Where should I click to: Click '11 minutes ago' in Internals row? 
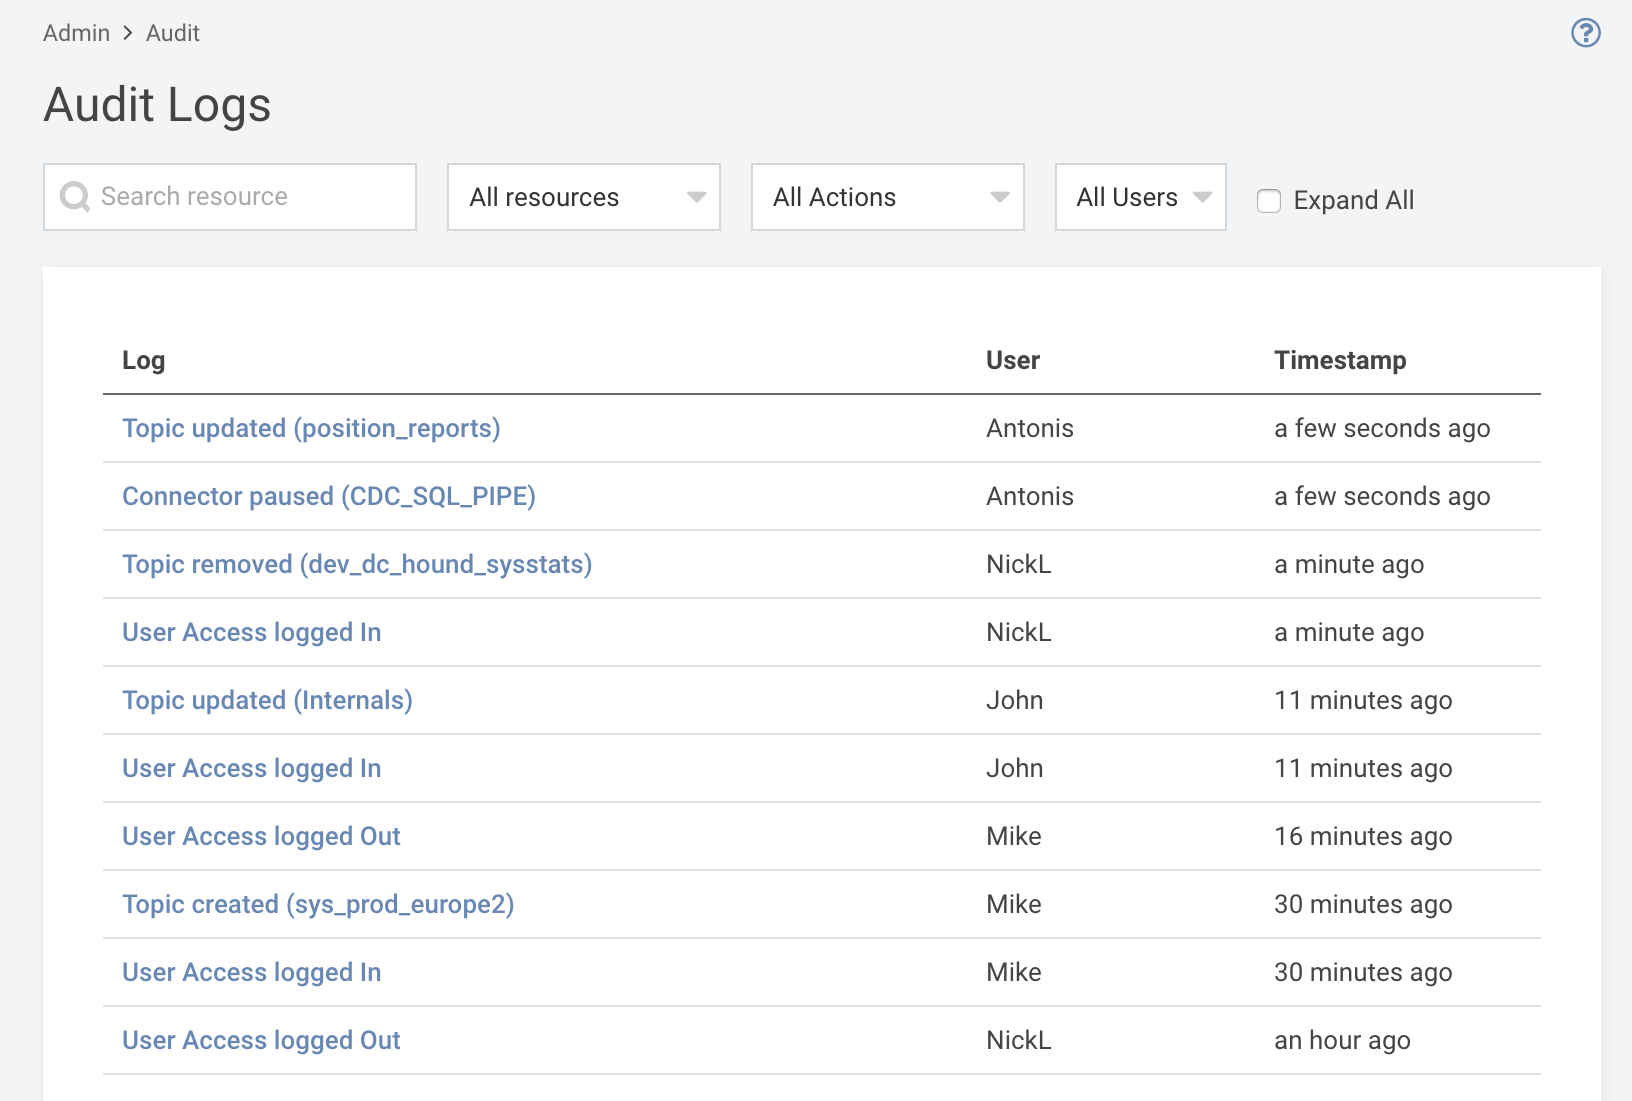coord(1363,700)
